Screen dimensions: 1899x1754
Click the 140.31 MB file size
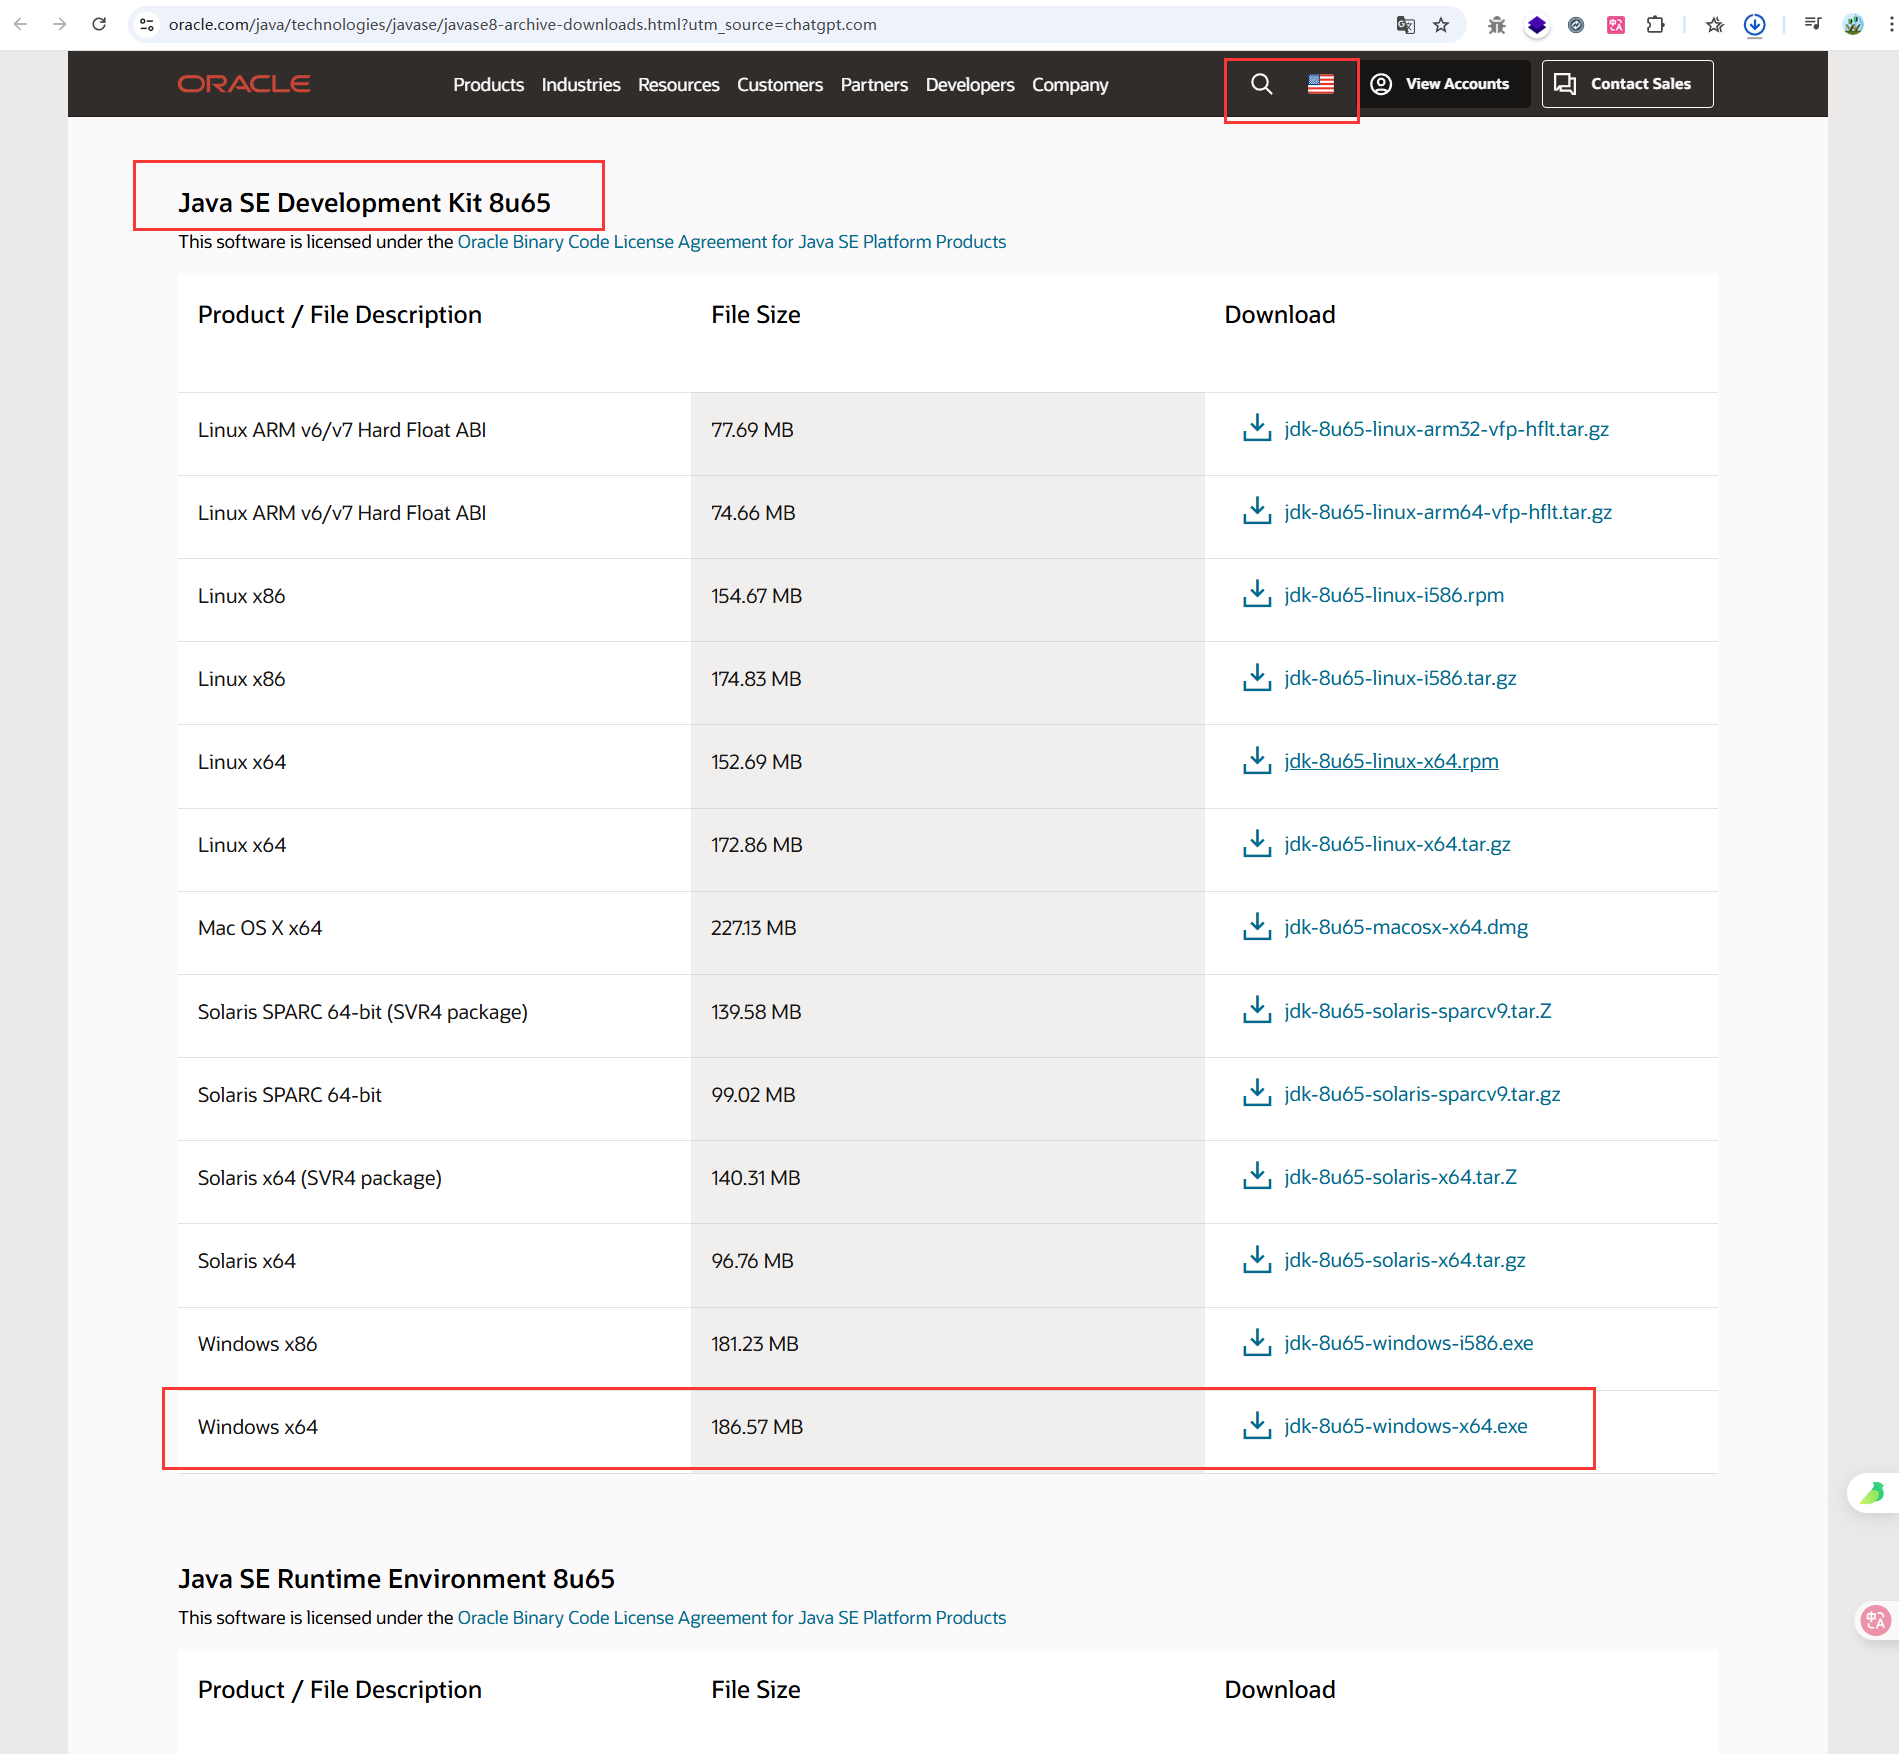click(756, 1178)
